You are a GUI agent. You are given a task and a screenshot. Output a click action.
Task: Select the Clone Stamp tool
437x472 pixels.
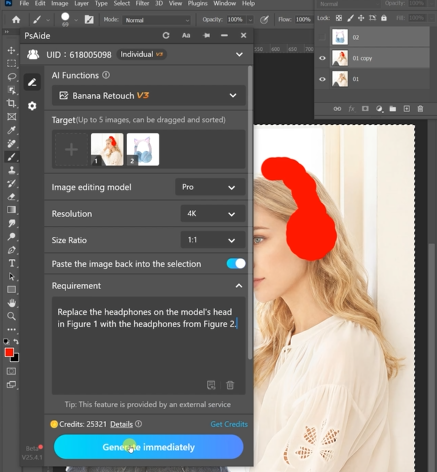click(x=12, y=170)
